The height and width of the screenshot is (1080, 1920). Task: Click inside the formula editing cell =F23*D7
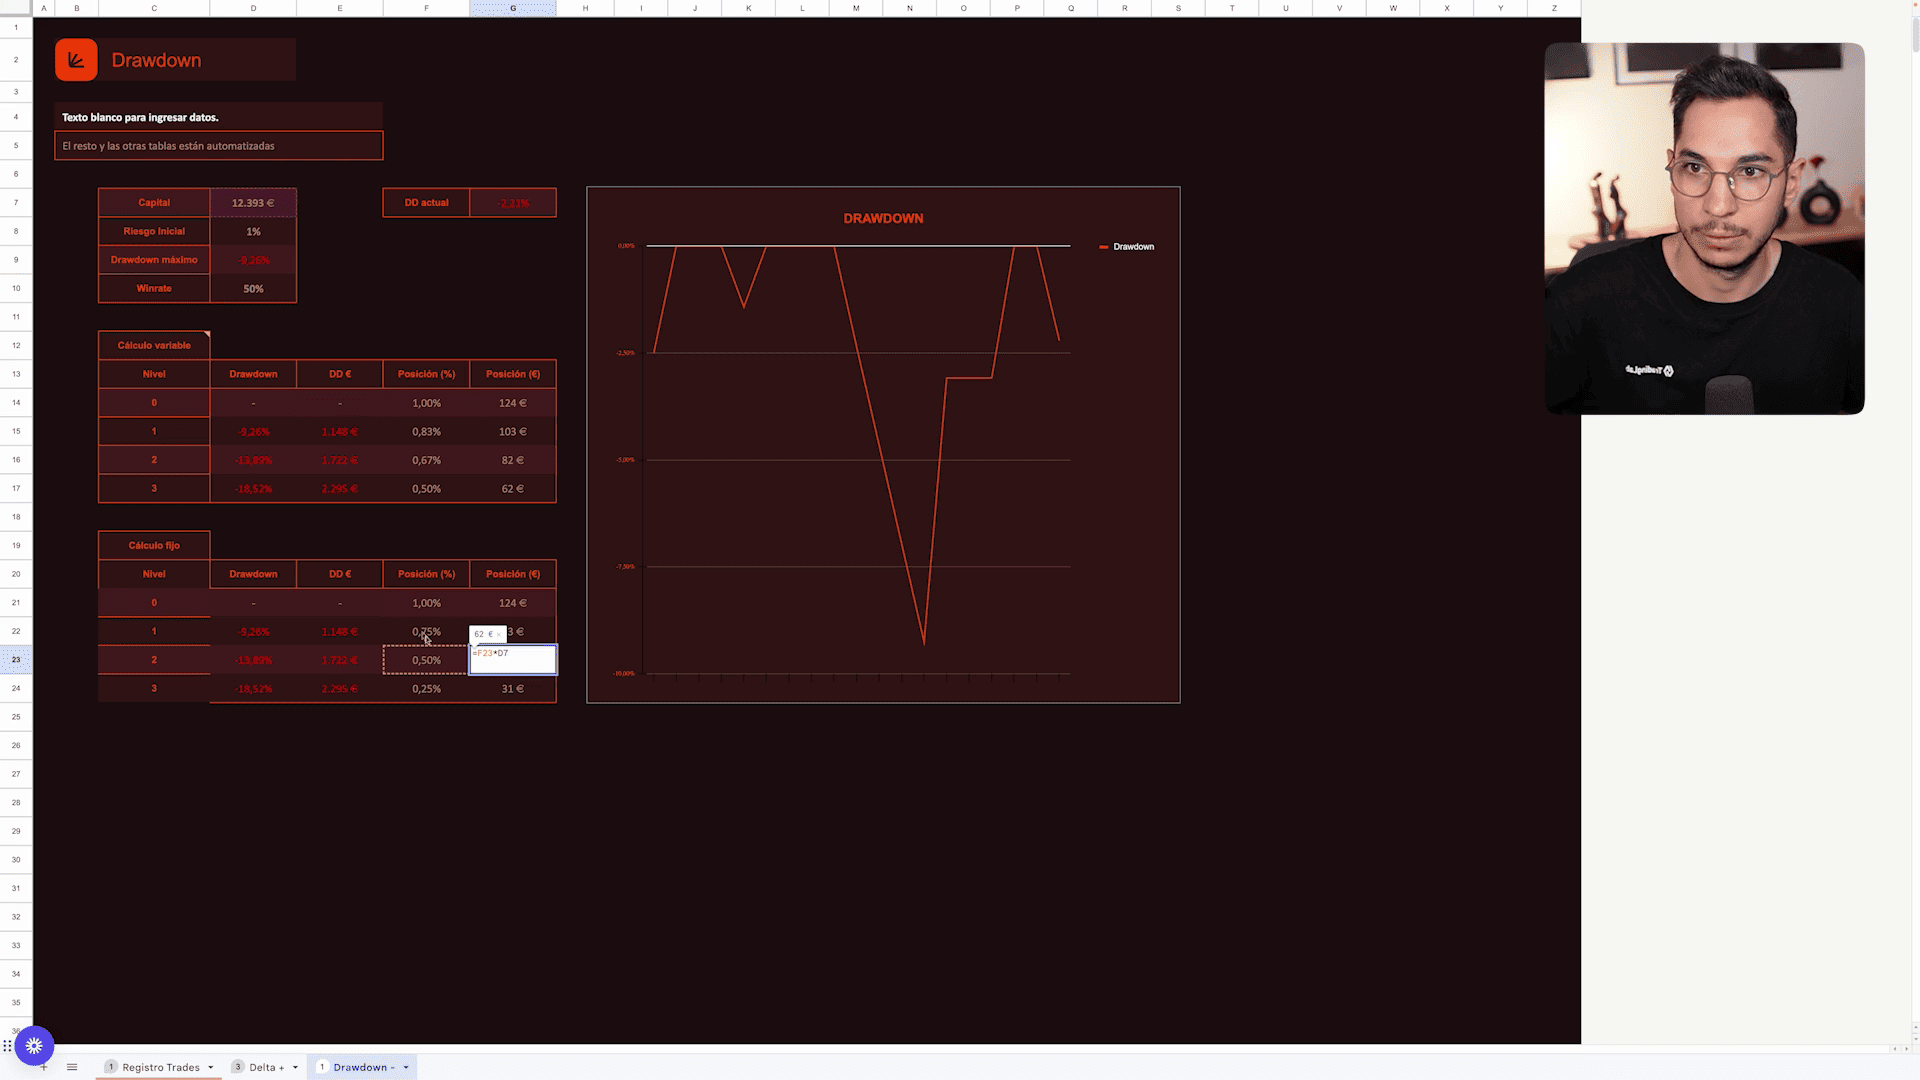click(512, 661)
